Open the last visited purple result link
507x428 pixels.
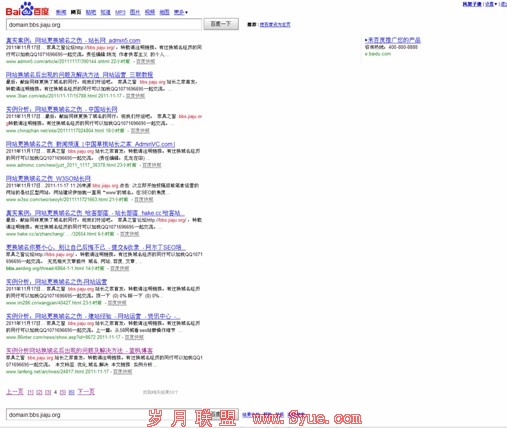79,351
